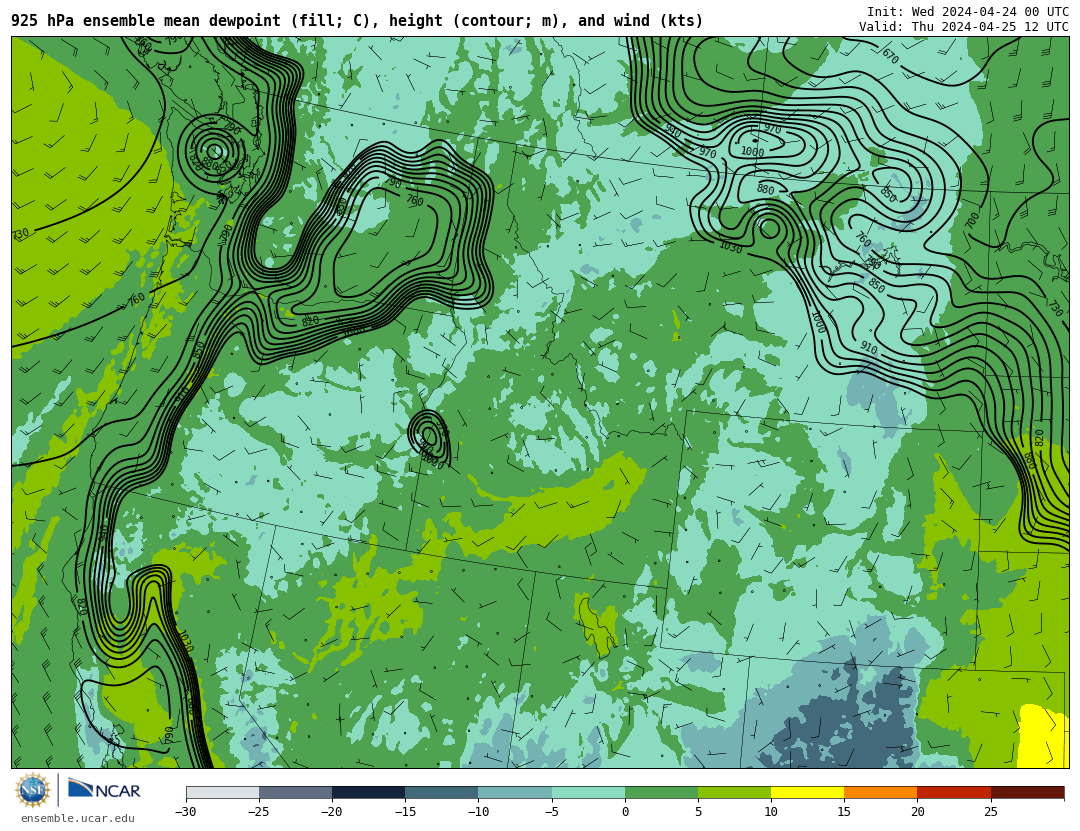Select the green 0 to 5 colorbar segment

tap(661, 792)
